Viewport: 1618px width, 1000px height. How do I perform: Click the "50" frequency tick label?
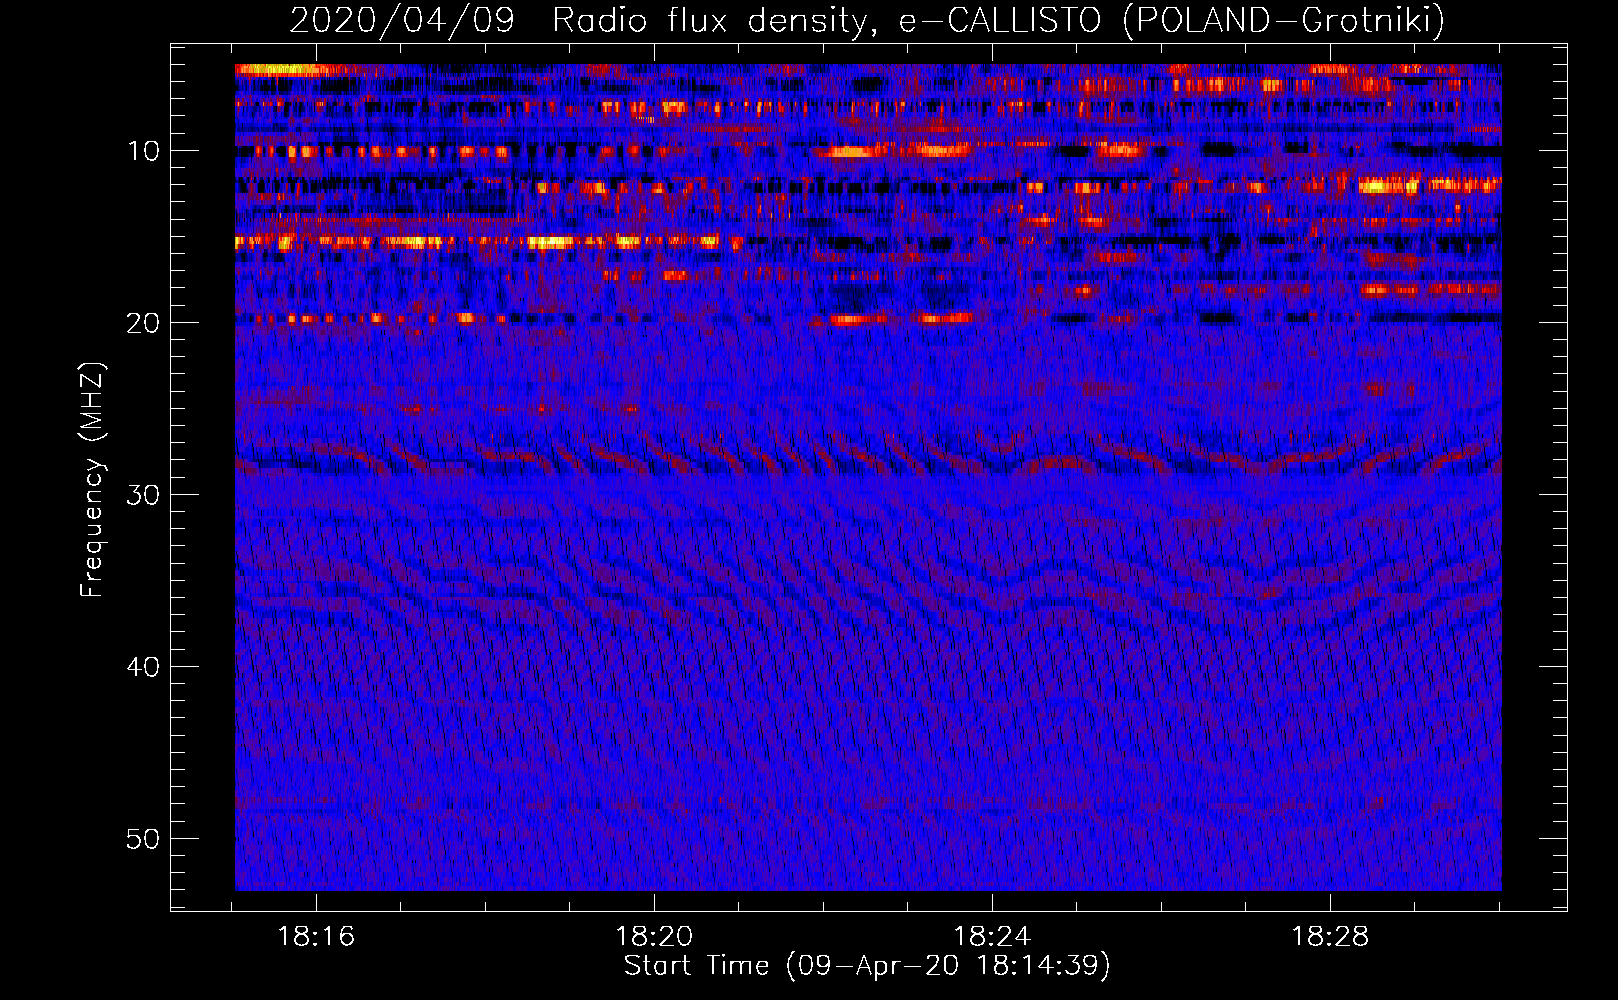click(144, 839)
